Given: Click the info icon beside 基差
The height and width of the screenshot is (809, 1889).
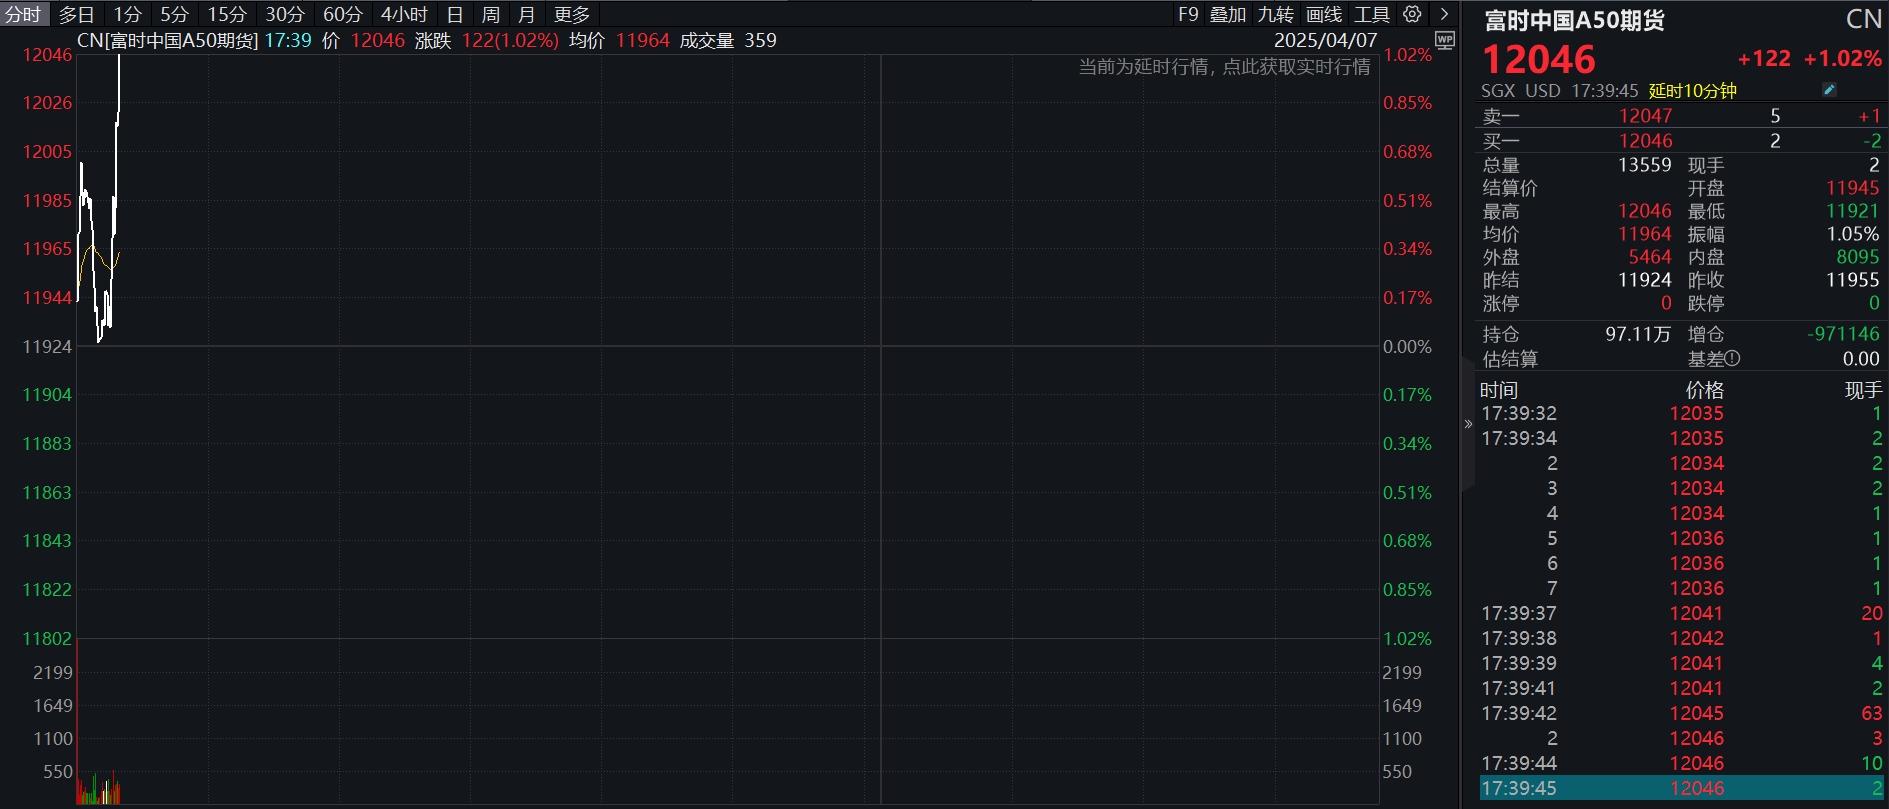Looking at the screenshot, I should [x=1733, y=359].
